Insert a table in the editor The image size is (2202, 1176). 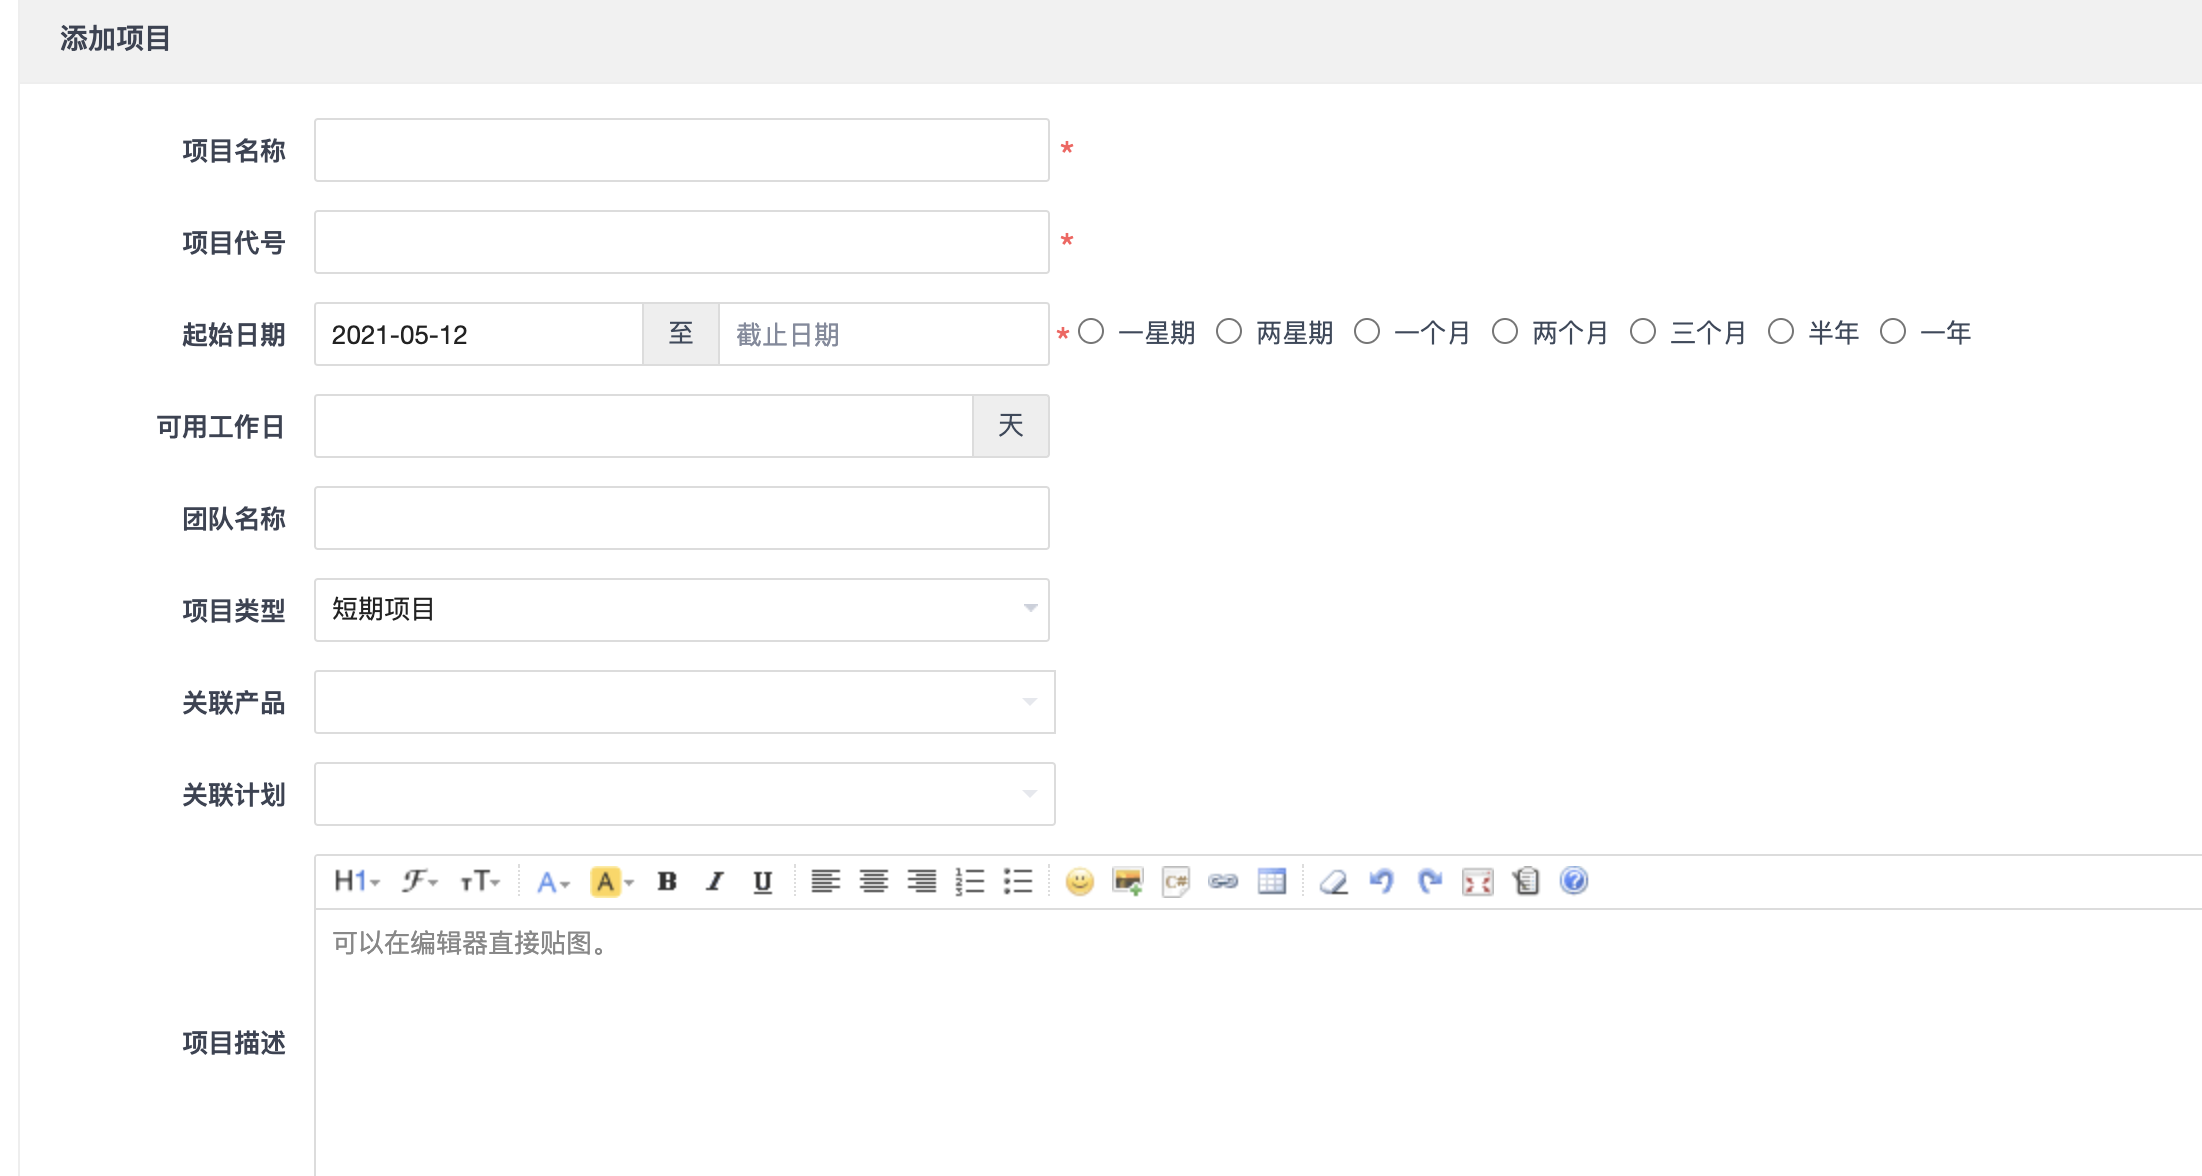[x=1271, y=881]
